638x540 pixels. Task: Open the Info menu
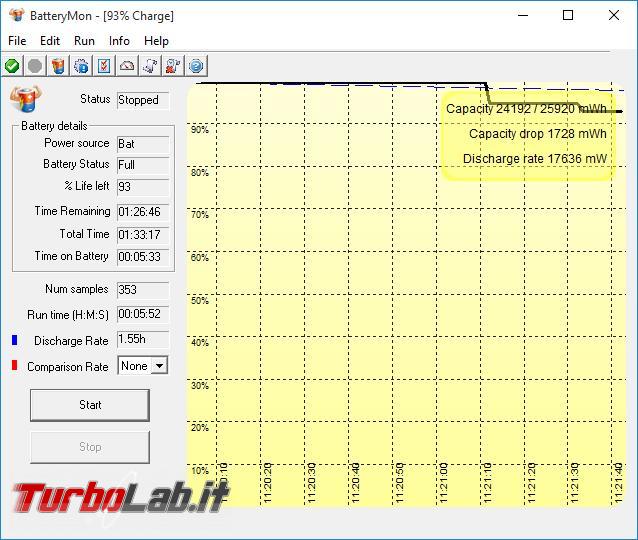[119, 41]
